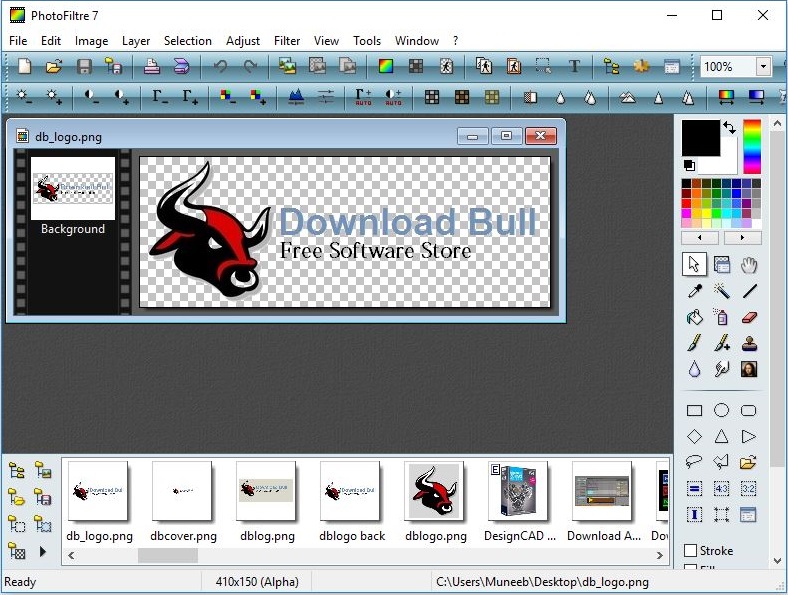This screenshot has height=595, width=788.
Task: Select the Eraser tool
Action: point(749,317)
